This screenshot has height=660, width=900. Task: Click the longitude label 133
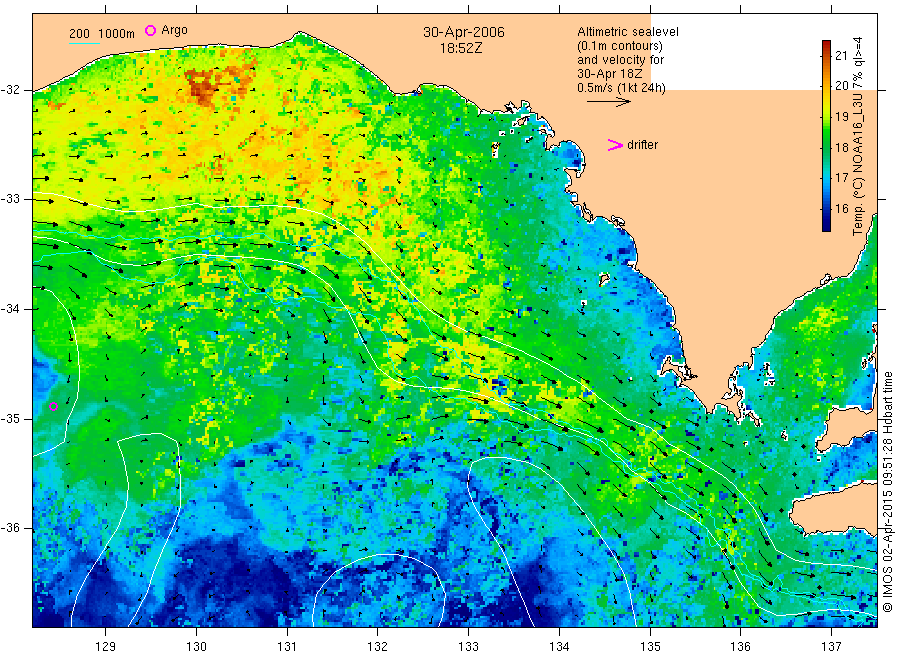468,647
